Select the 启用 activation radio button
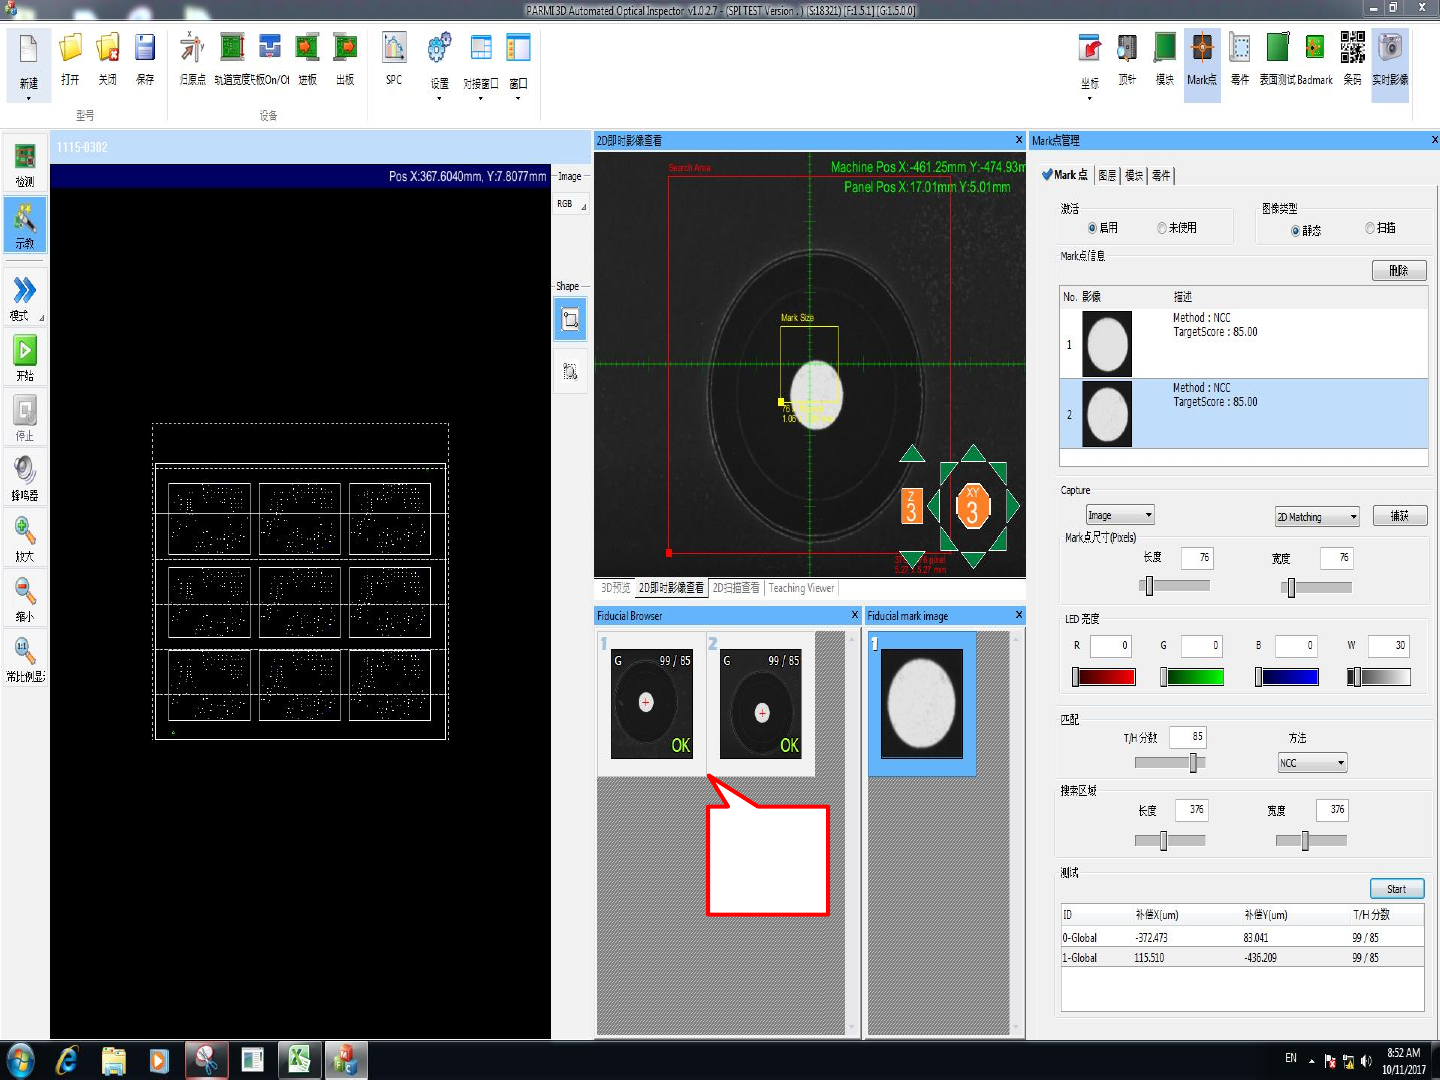This screenshot has height=1080, width=1440. (x=1092, y=228)
